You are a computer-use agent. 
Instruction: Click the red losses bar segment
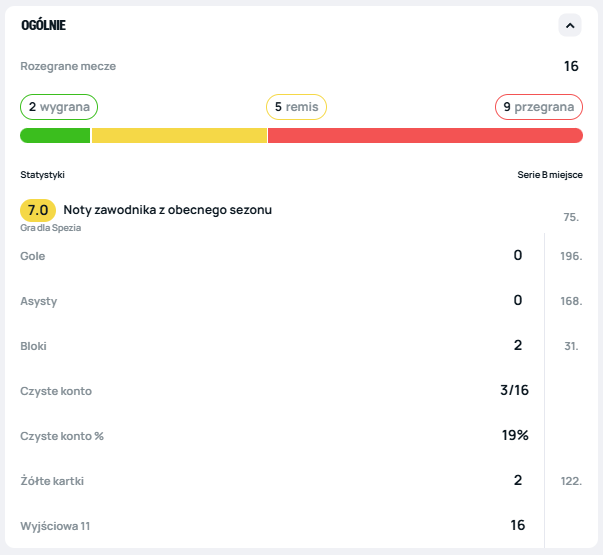(x=425, y=136)
